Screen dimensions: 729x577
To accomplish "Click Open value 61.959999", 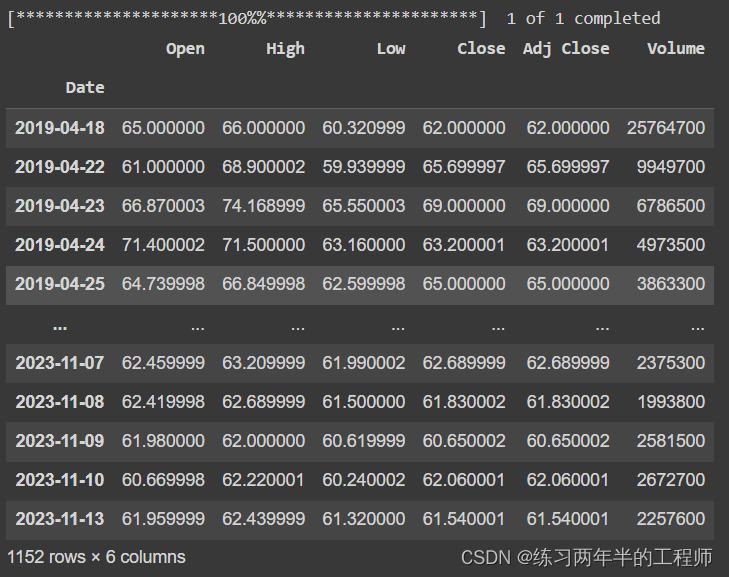I will (x=163, y=519).
